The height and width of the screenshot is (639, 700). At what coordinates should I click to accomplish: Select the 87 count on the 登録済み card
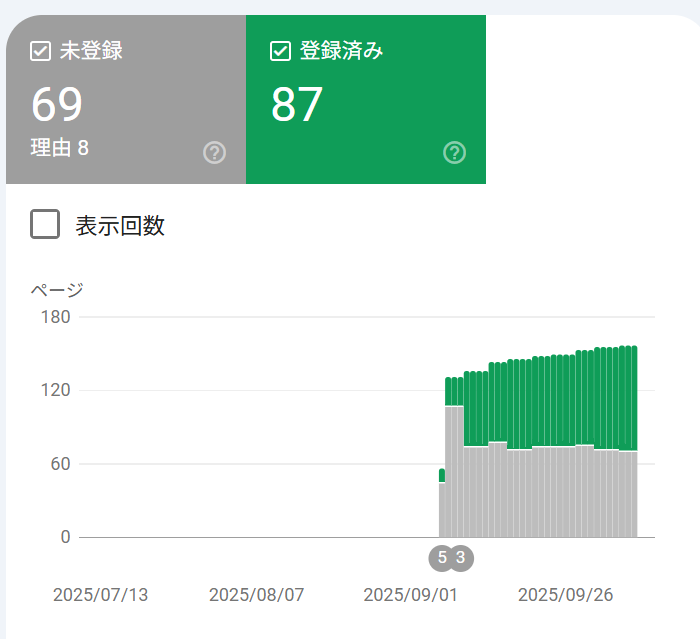pyautogui.click(x=297, y=105)
